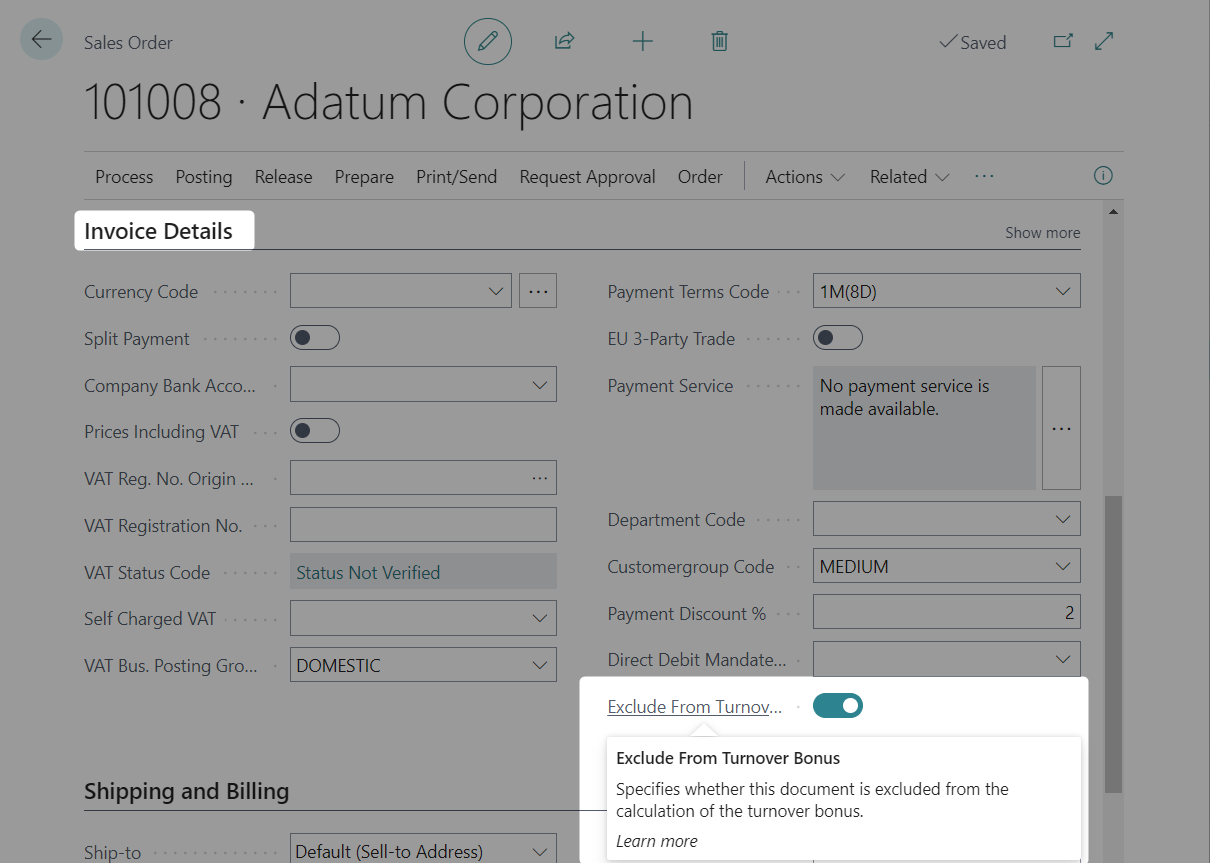Open the Posting menu
1210x863 pixels.
204,177
